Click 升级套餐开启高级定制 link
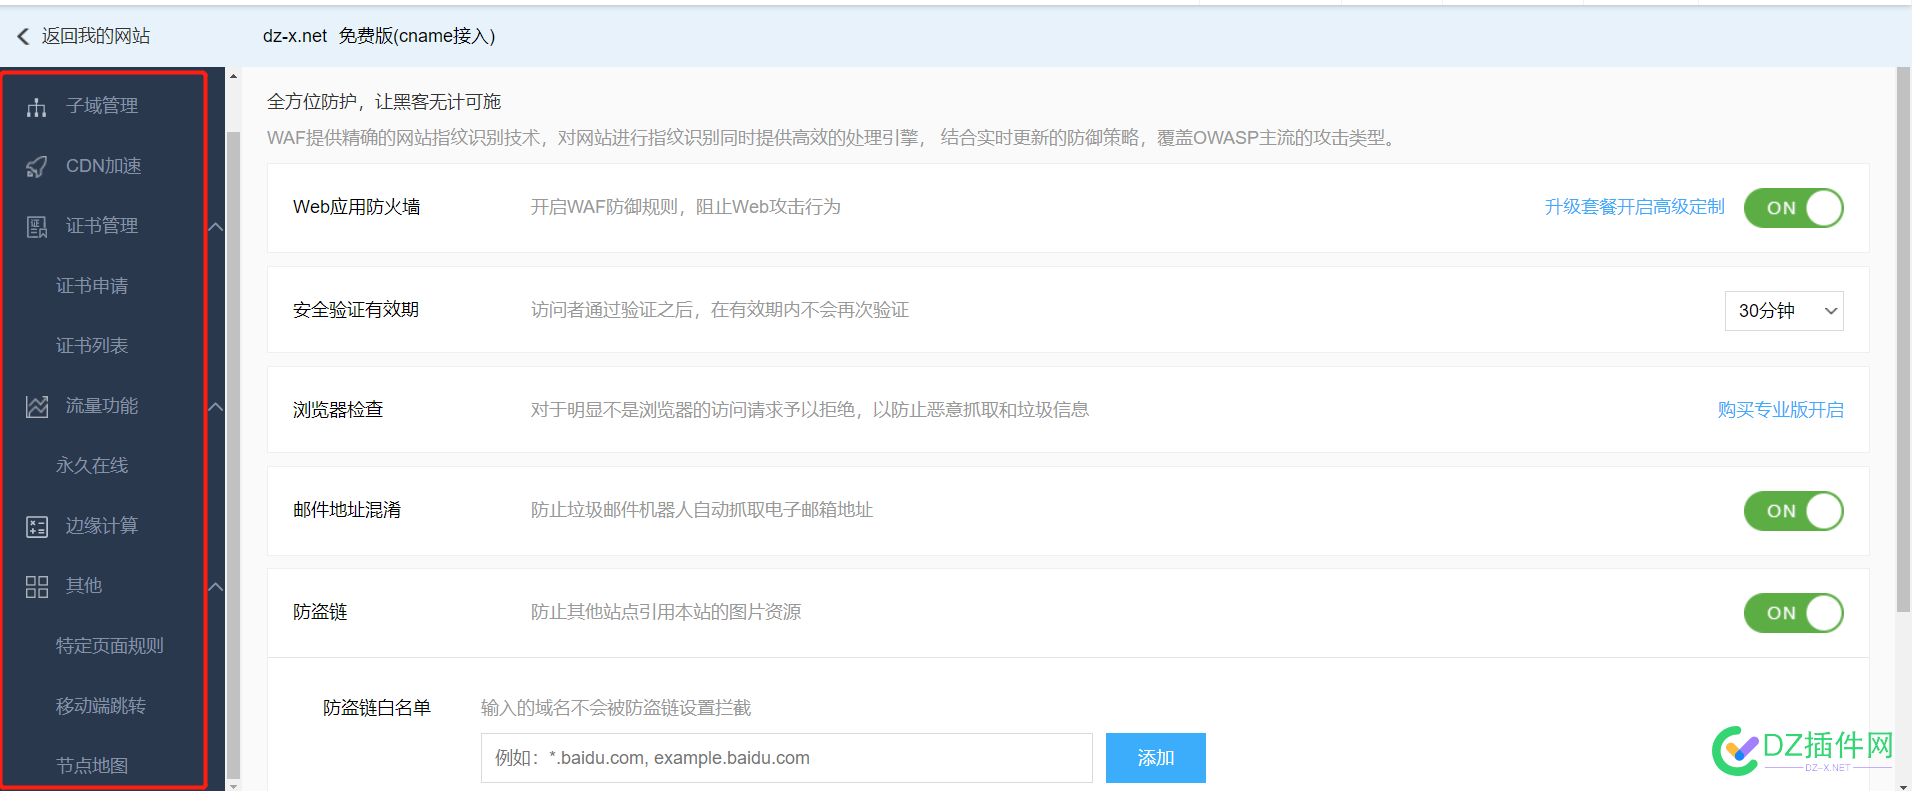This screenshot has height=791, width=1912. click(x=1634, y=207)
